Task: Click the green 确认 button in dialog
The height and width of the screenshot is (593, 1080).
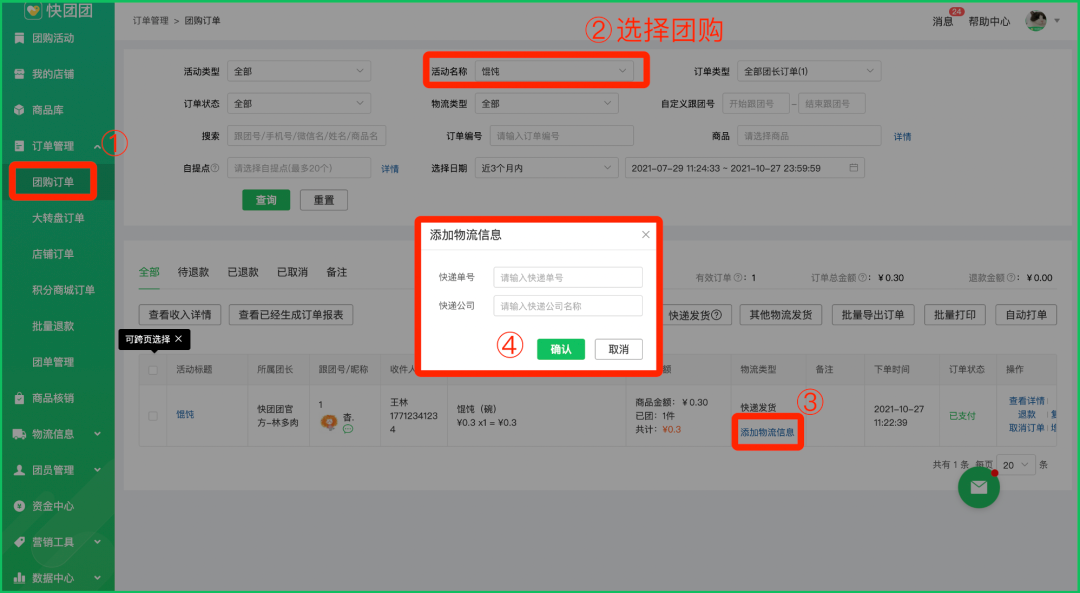Action: (x=560, y=349)
